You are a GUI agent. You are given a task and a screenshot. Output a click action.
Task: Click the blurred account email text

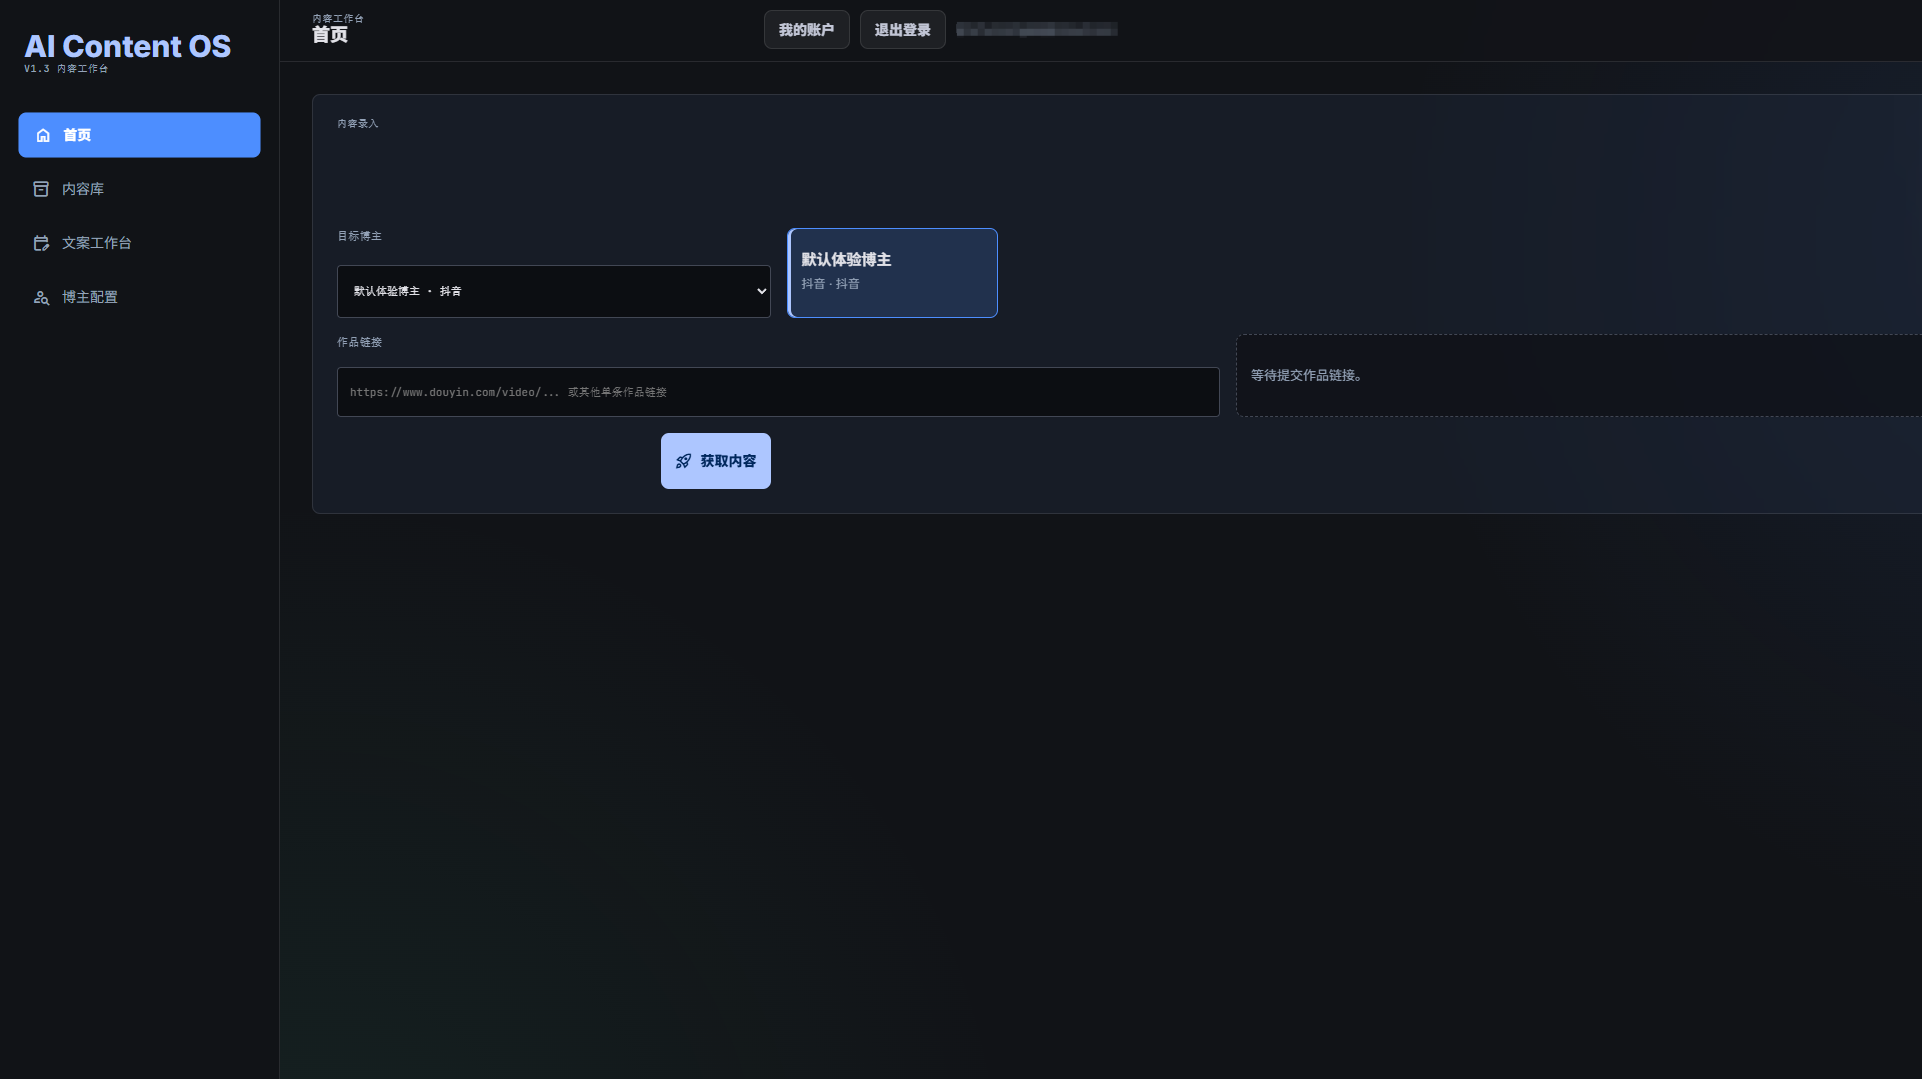(x=1037, y=30)
